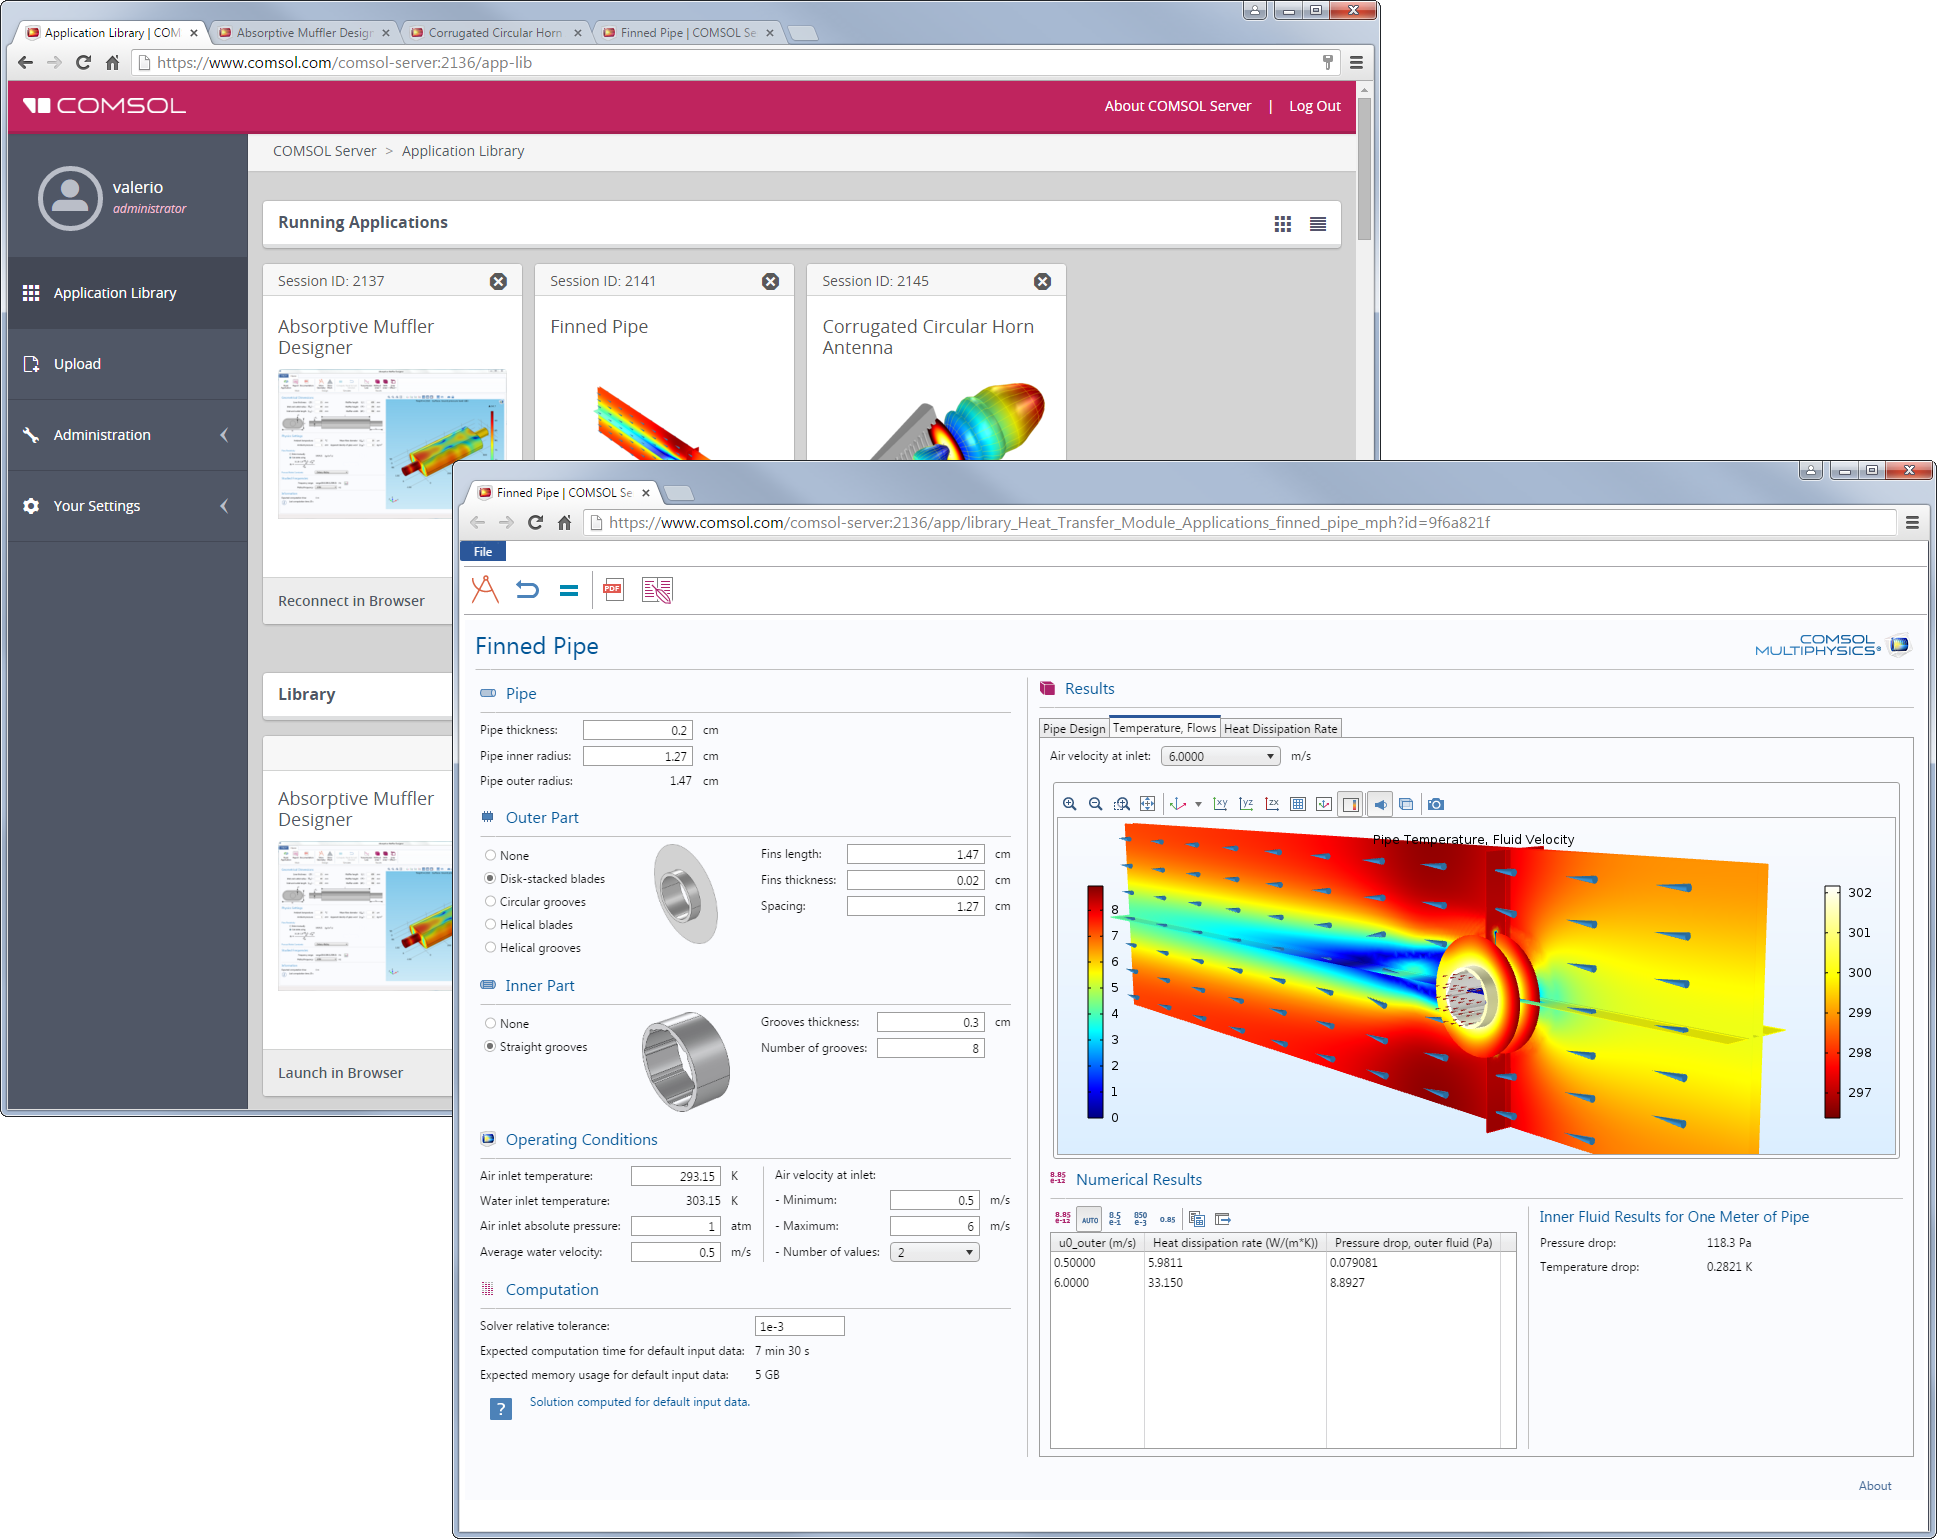Viewport: 1937px width, 1539px height.
Task: Select scientific notation 8.5e-1 icon
Action: coord(1115,1218)
